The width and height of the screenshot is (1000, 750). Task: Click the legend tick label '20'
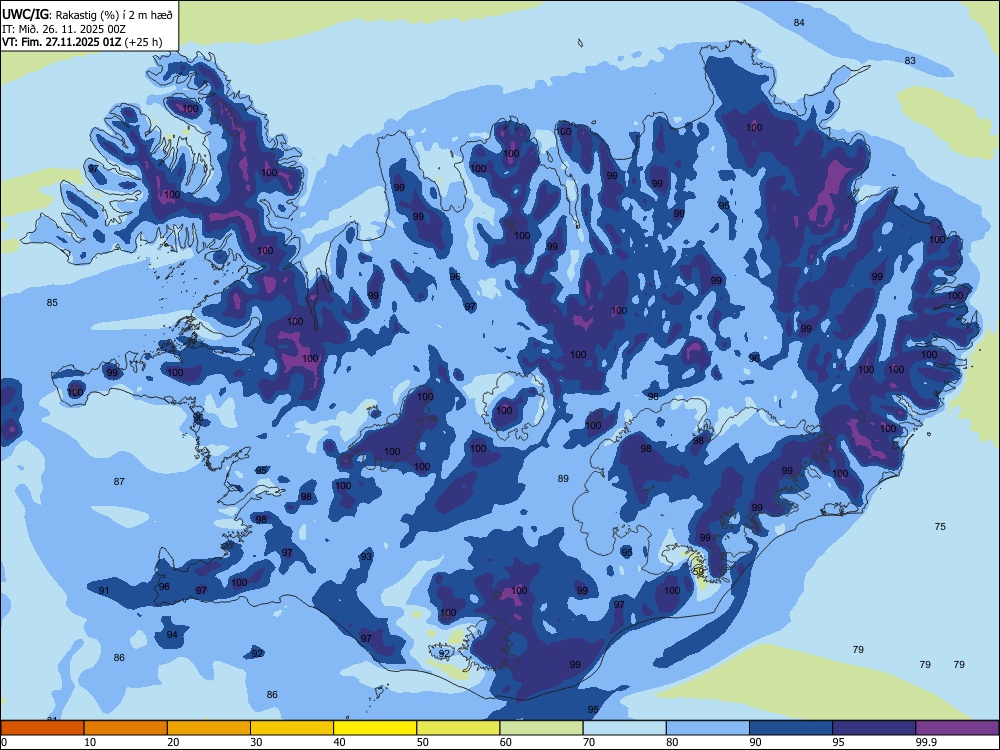tap(173, 742)
